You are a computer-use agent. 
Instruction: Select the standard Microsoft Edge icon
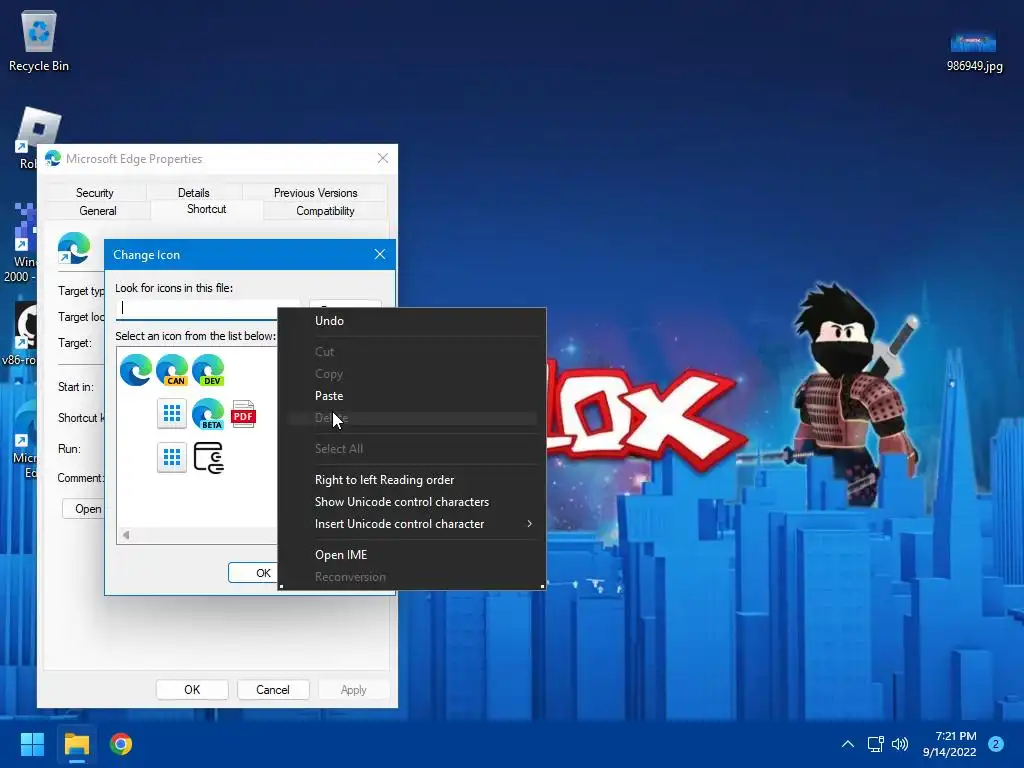pyautogui.click(x=136, y=370)
